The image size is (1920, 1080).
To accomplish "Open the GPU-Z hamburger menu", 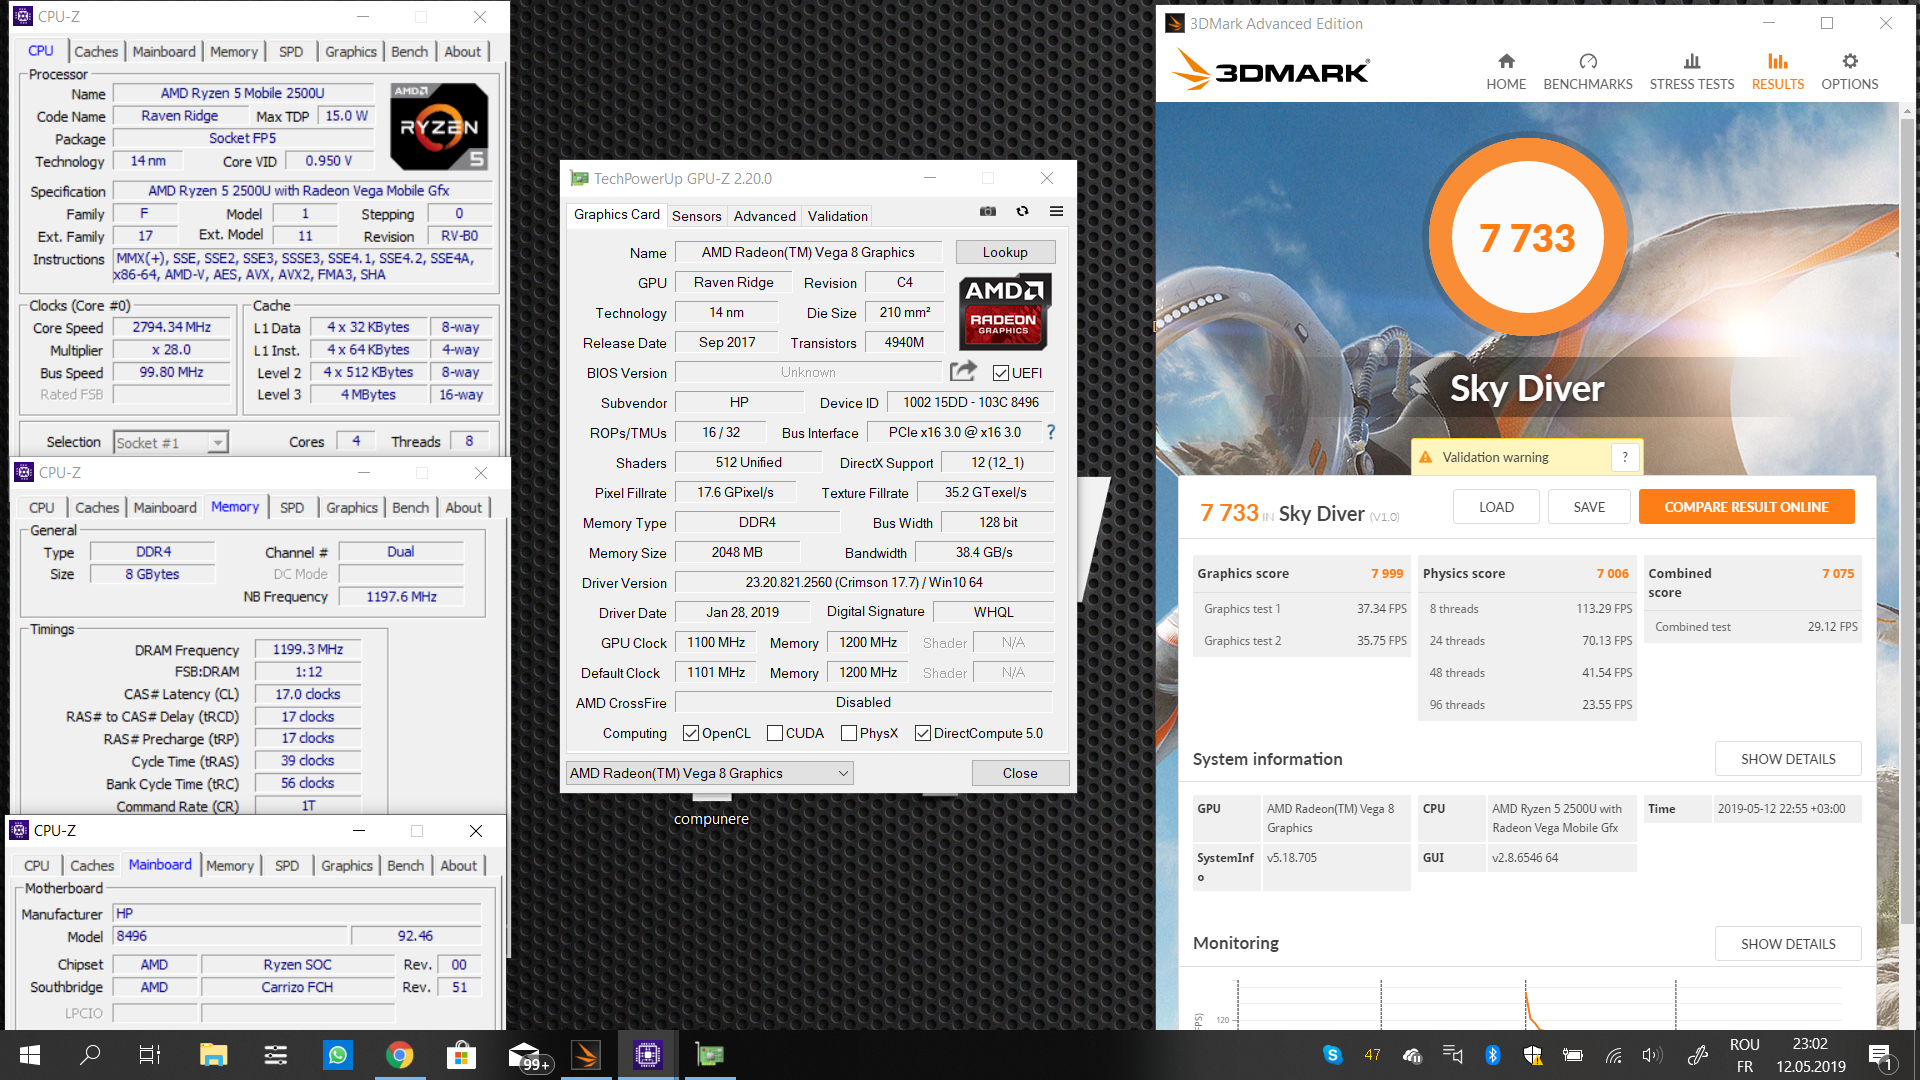I will pyautogui.click(x=1056, y=211).
